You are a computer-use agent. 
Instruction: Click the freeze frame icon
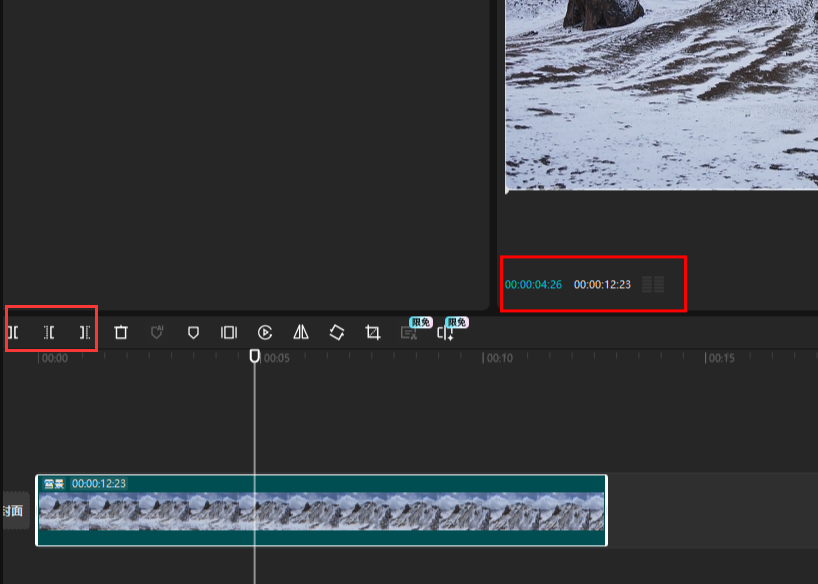pos(229,332)
